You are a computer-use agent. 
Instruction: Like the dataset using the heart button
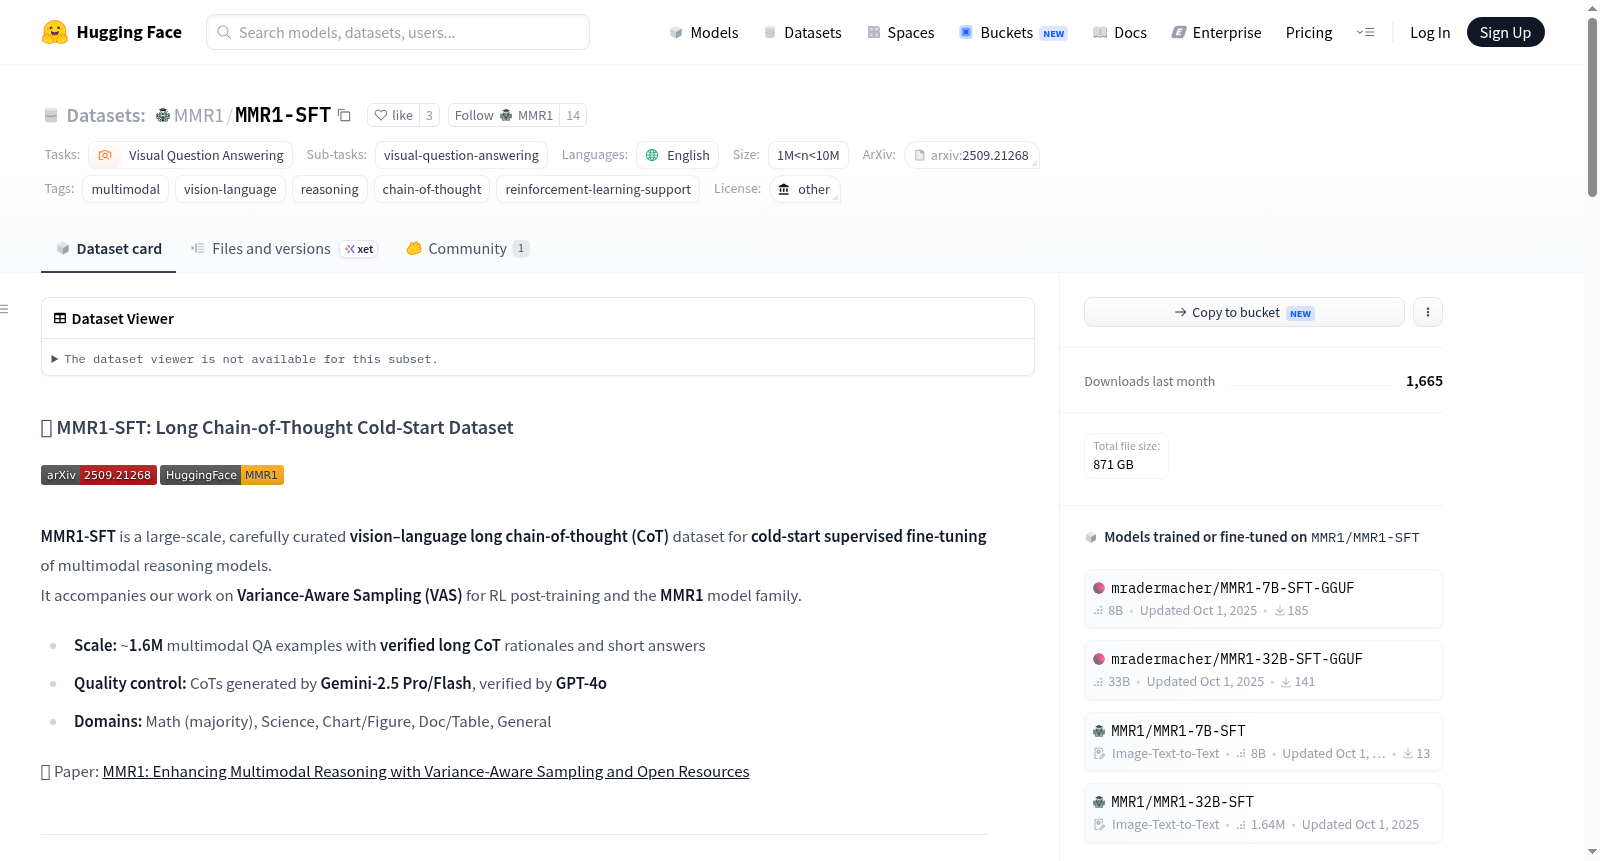(393, 115)
